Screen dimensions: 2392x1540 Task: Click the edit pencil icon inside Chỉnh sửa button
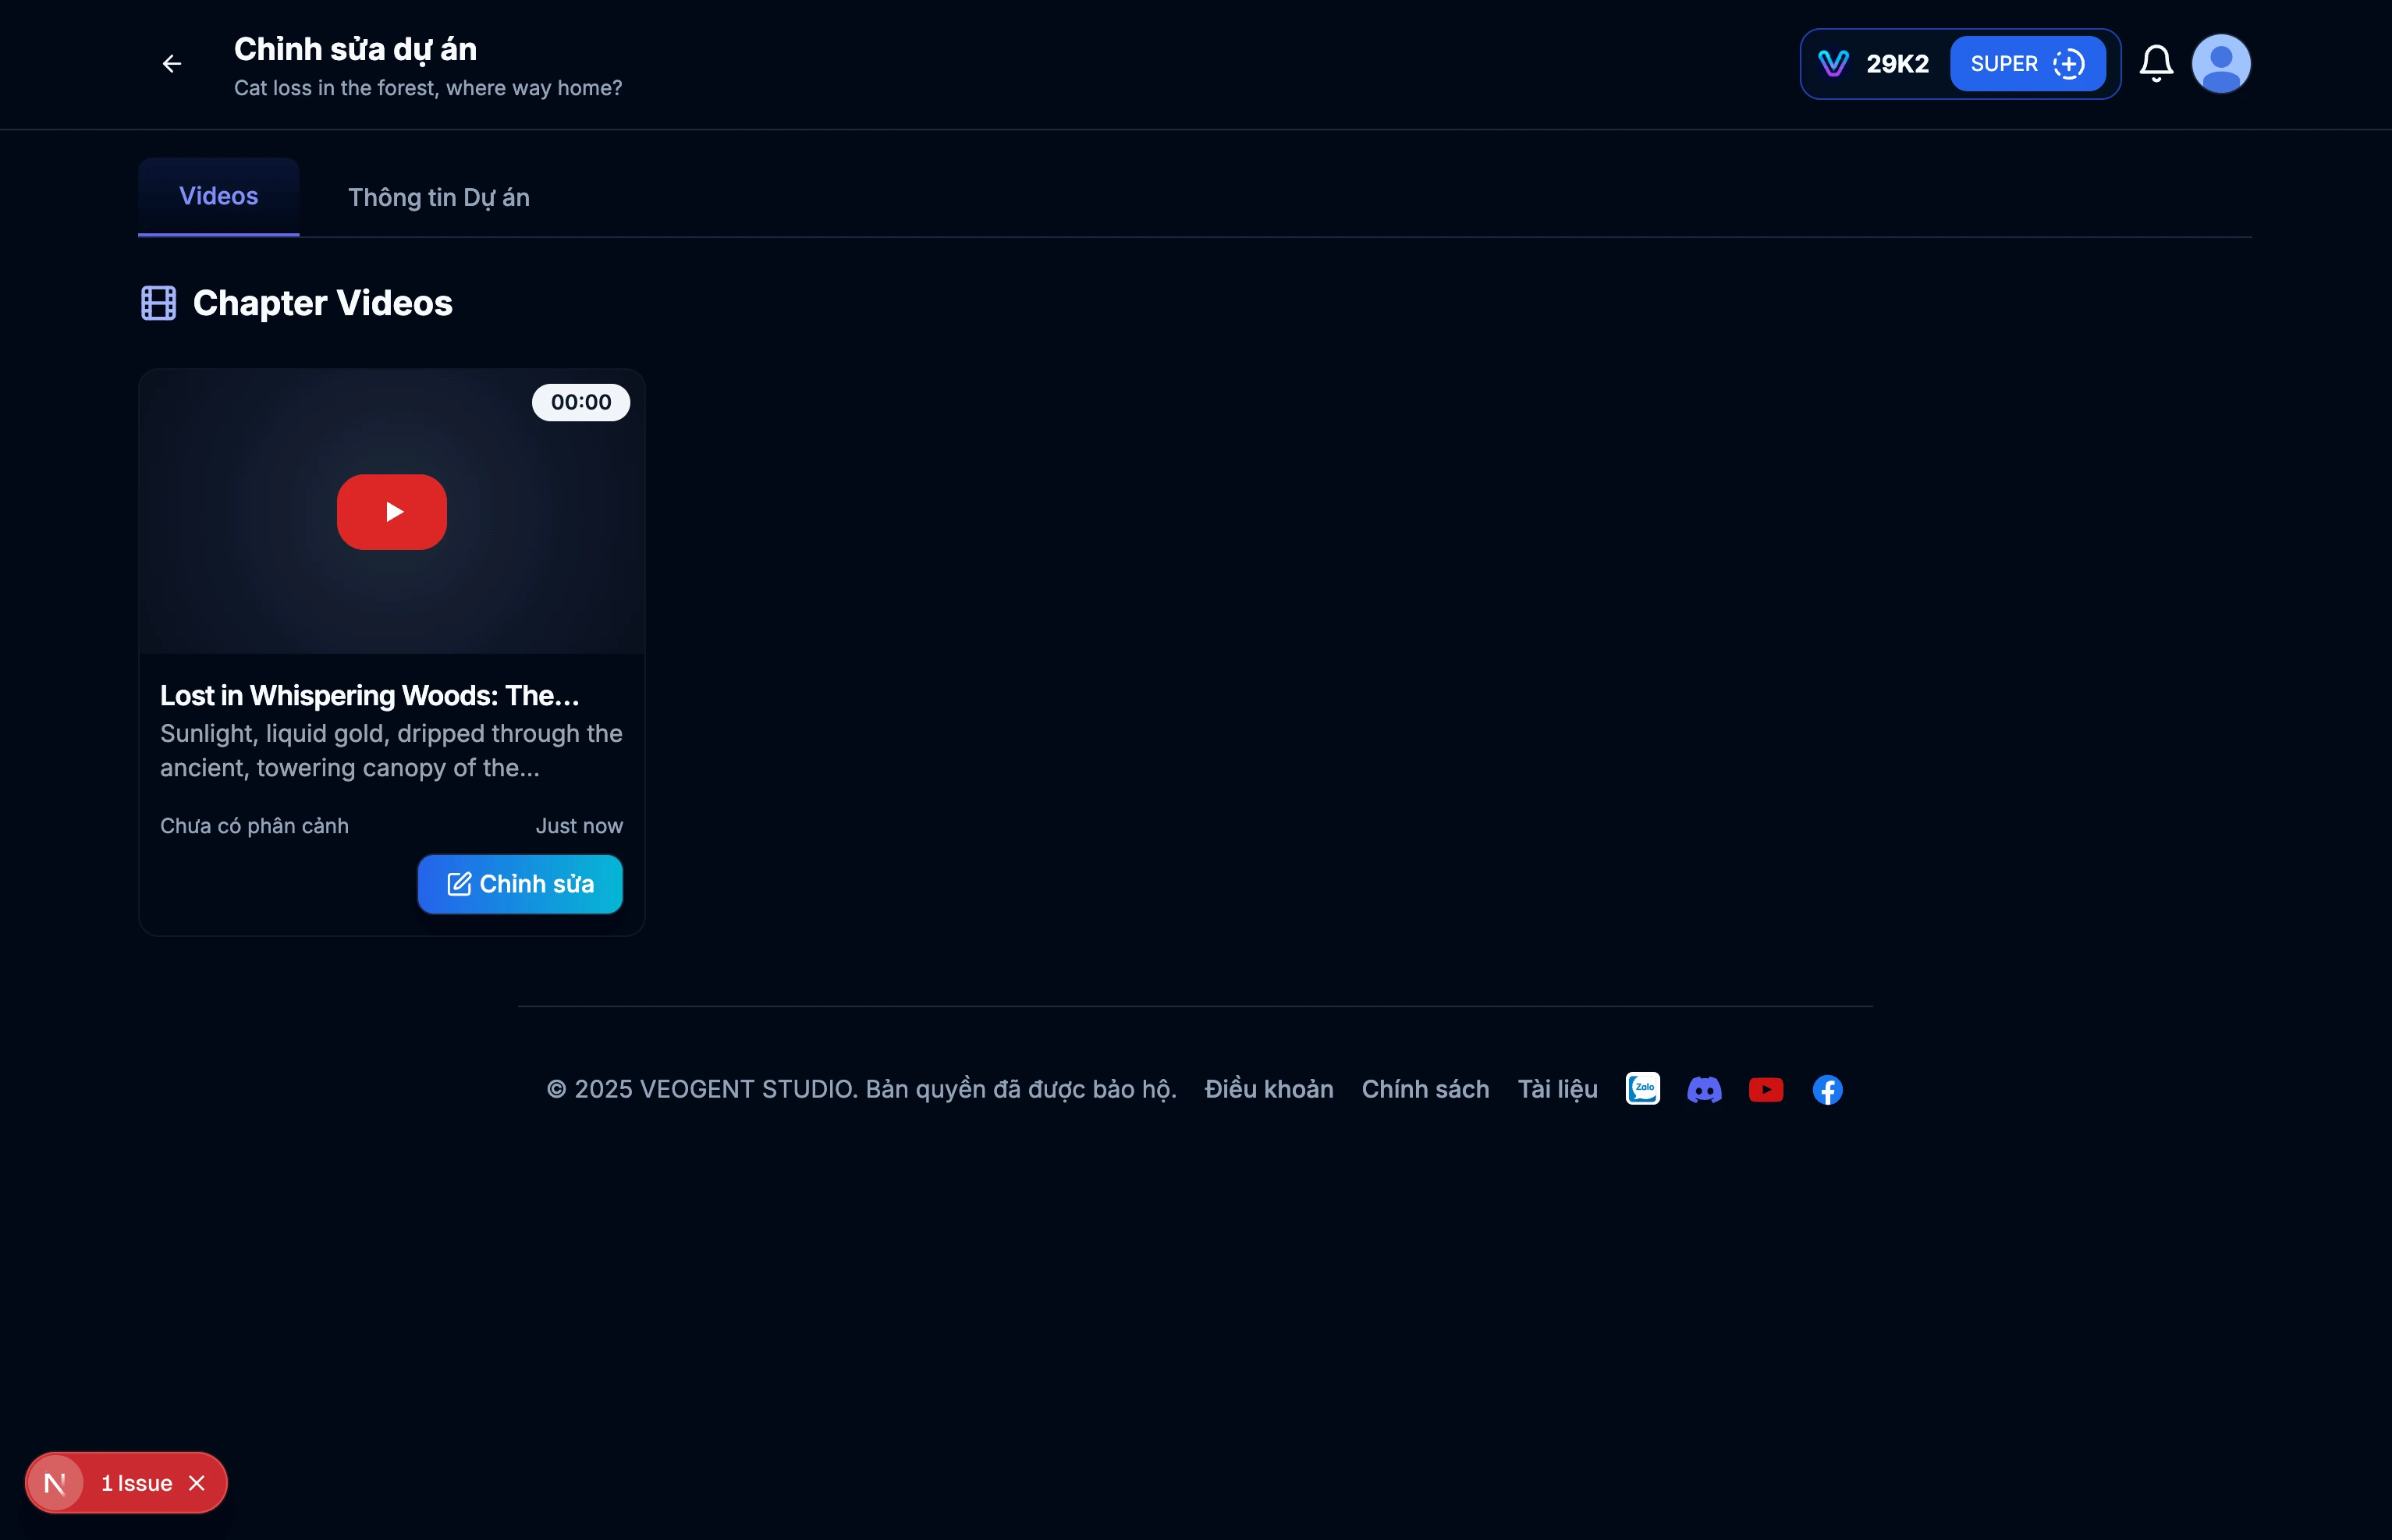tap(458, 884)
